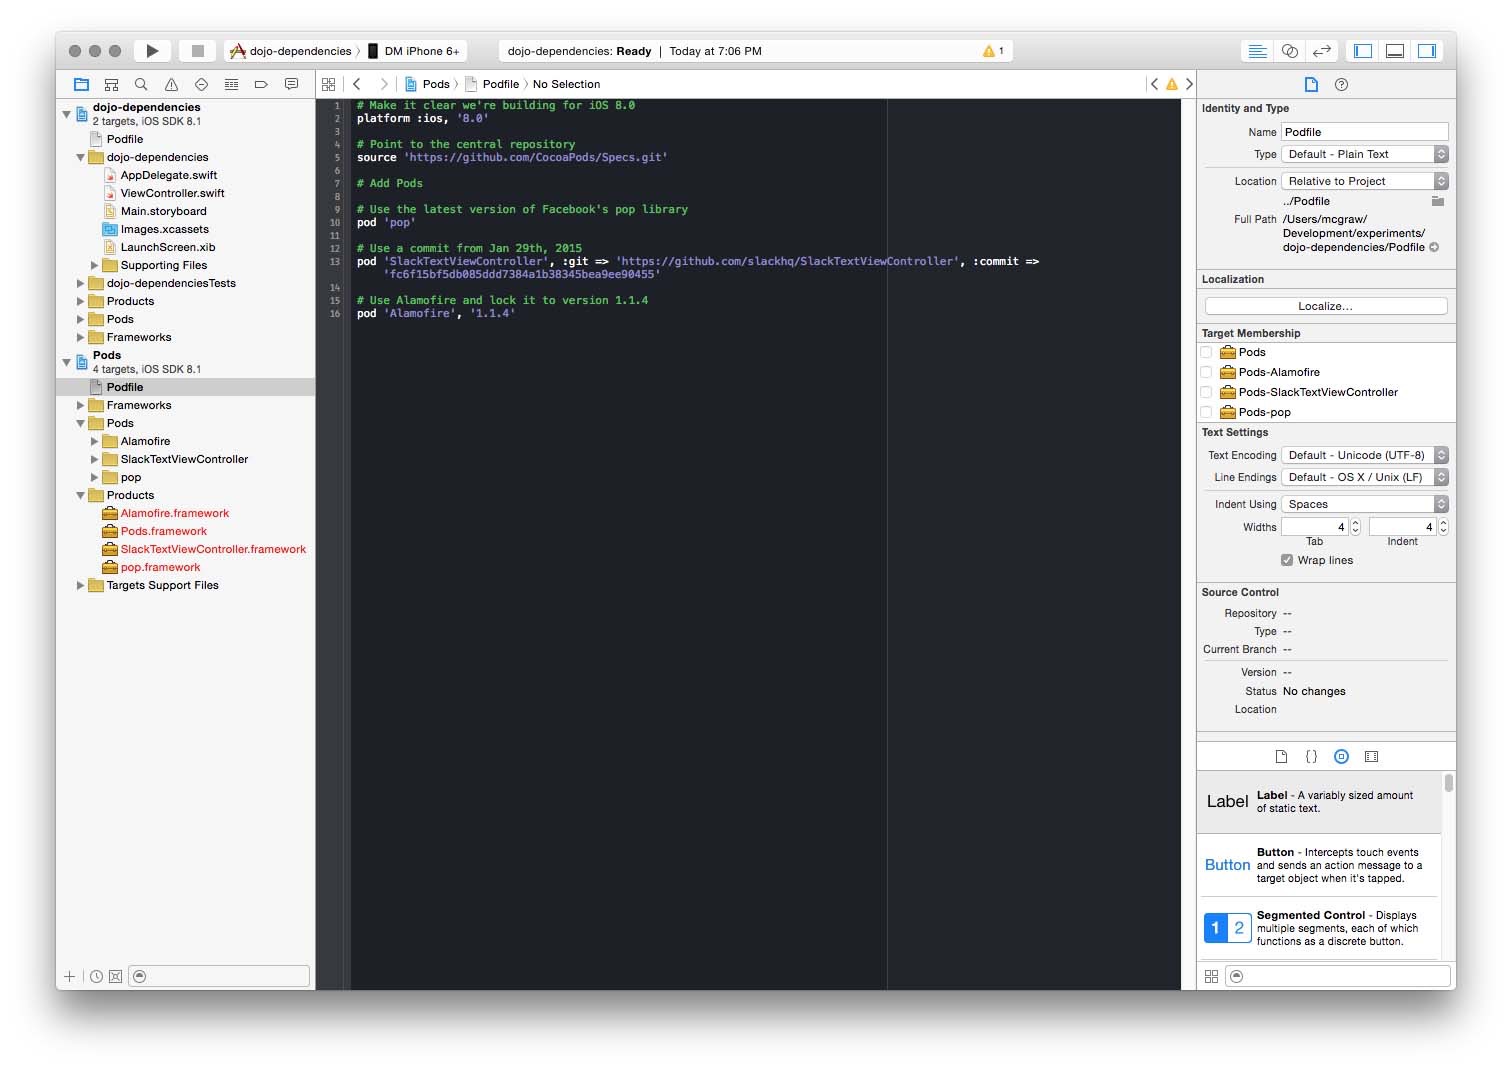Show the Code Snippet library
This screenshot has height=1070, width=1512.
coord(1311,757)
